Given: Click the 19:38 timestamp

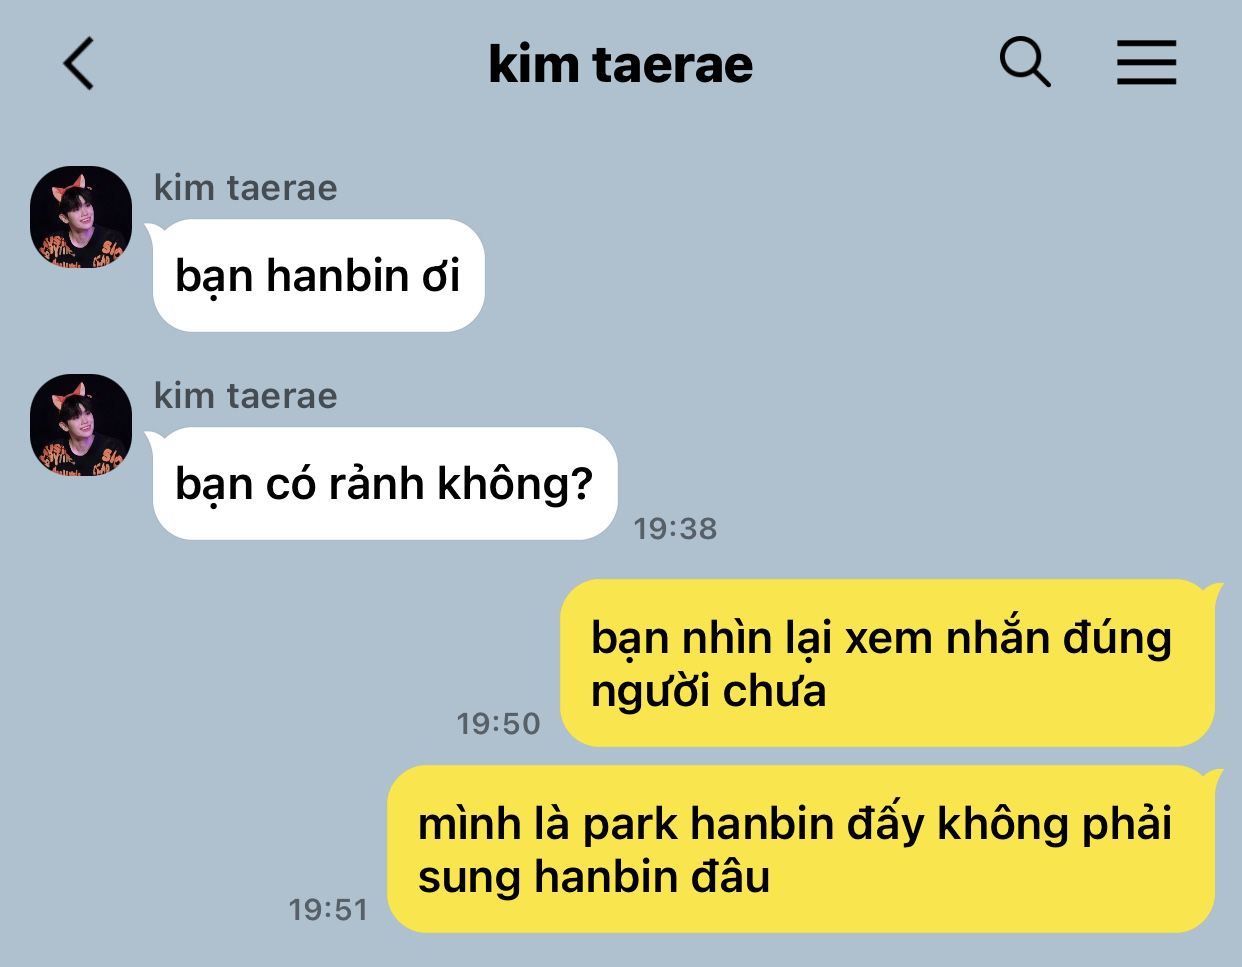Looking at the screenshot, I should coord(675,528).
